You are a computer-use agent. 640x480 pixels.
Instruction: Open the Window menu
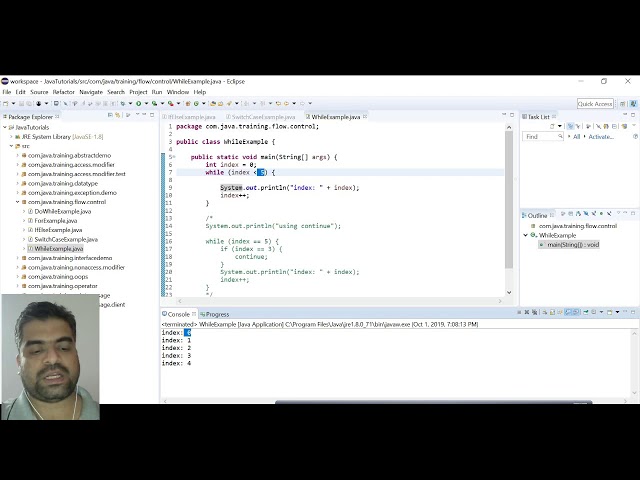(178, 92)
